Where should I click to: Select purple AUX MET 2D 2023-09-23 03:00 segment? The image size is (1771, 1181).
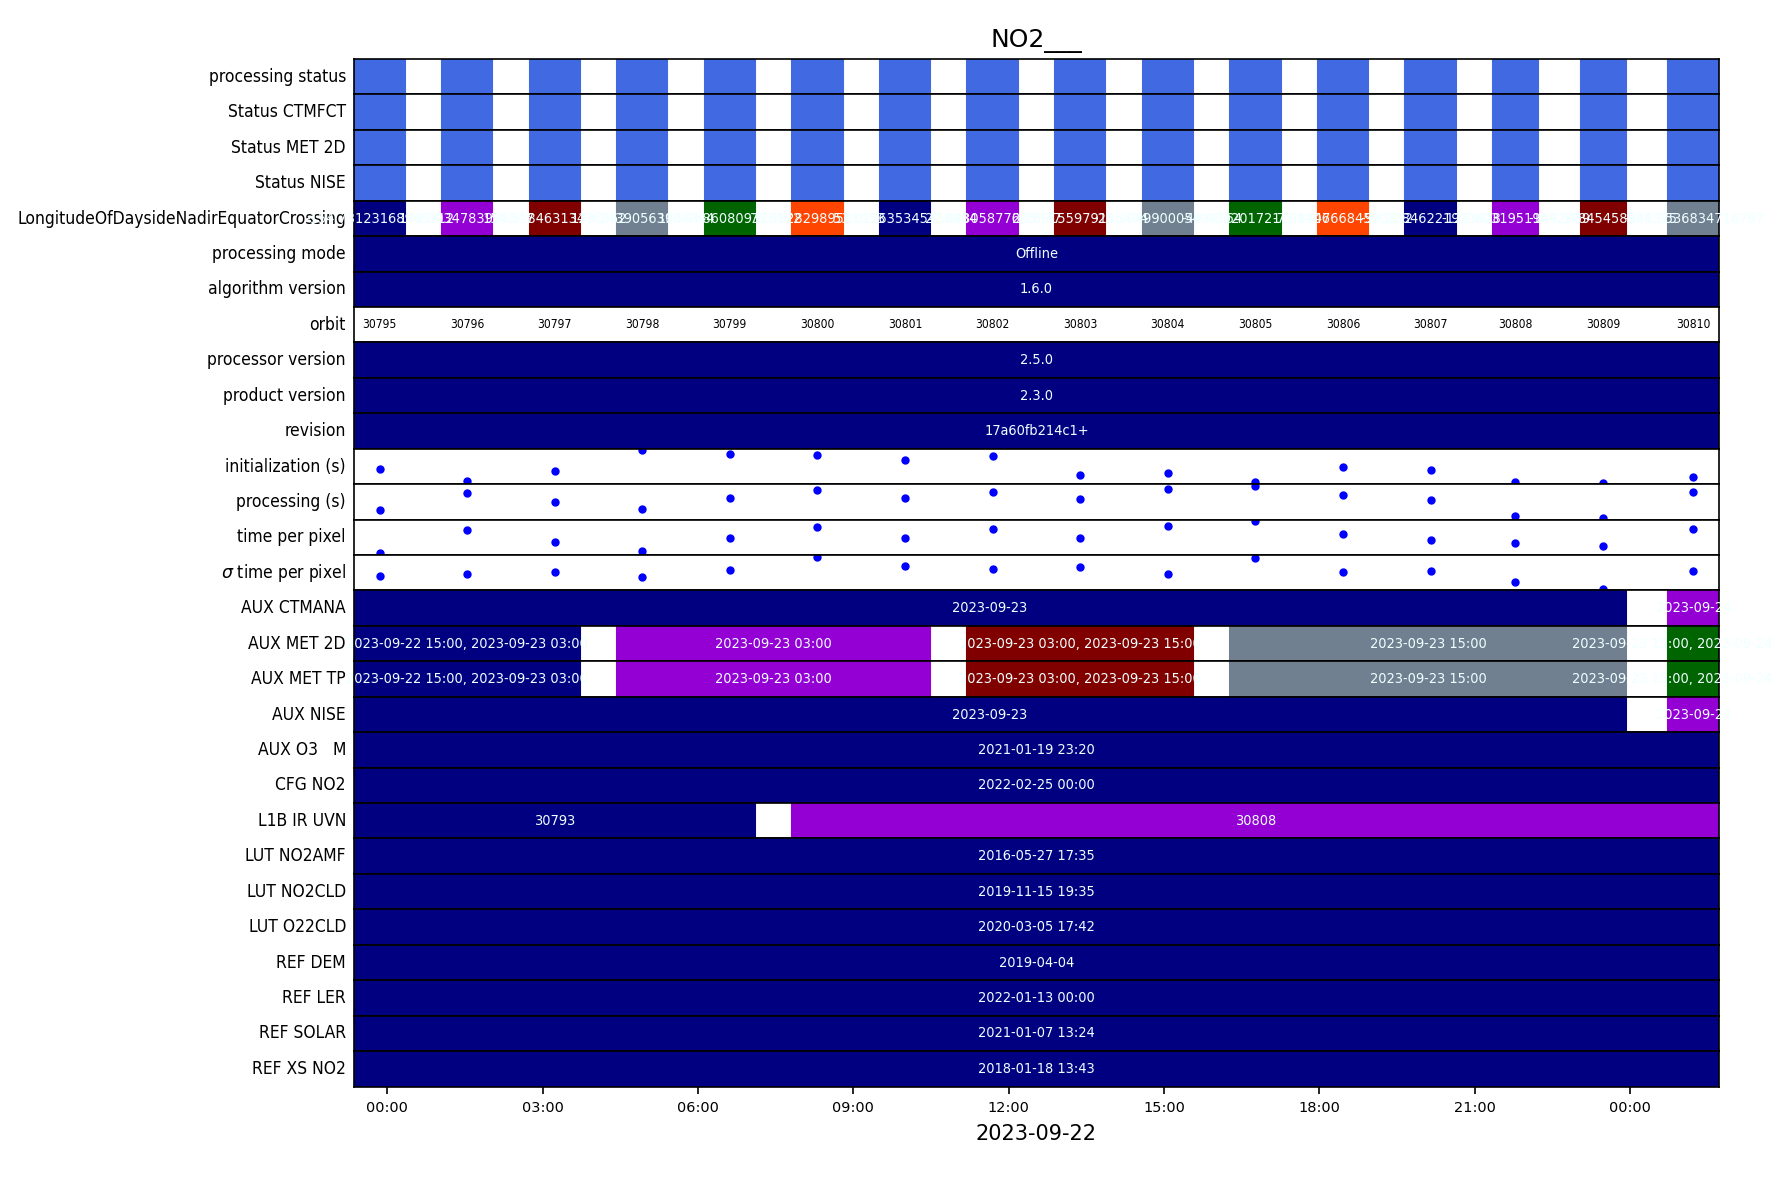[x=772, y=643]
